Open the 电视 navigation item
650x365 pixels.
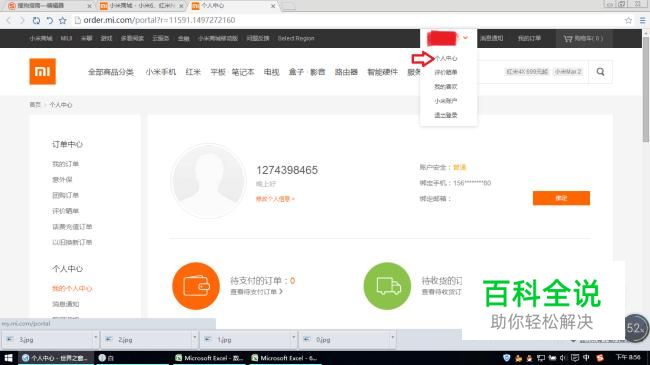272,72
